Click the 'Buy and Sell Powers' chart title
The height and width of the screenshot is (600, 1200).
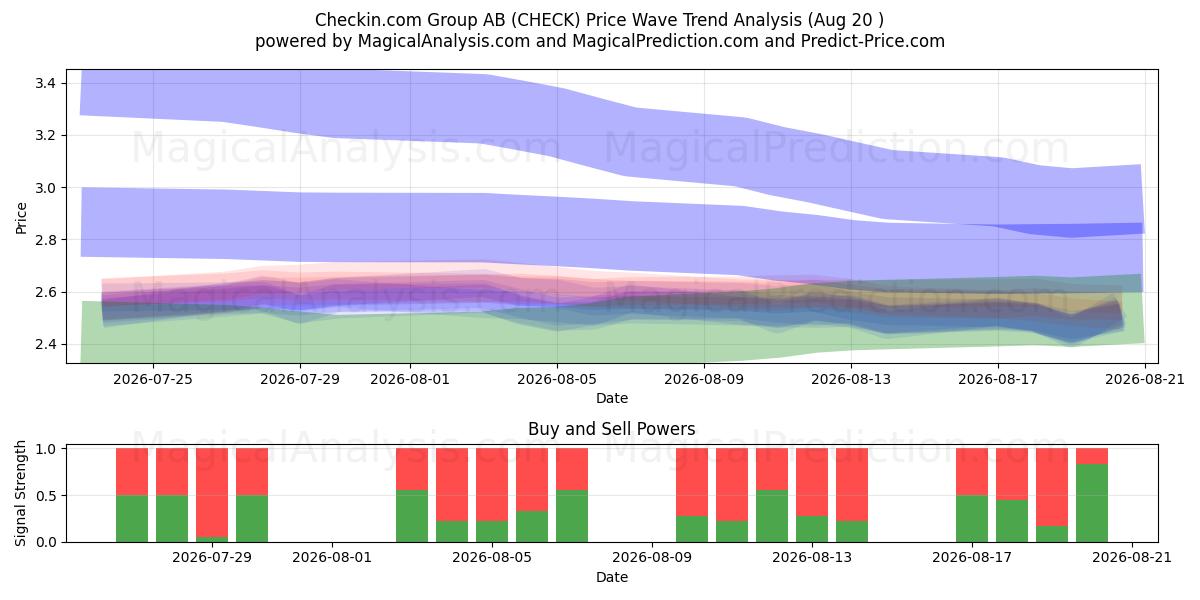point(612,429)
